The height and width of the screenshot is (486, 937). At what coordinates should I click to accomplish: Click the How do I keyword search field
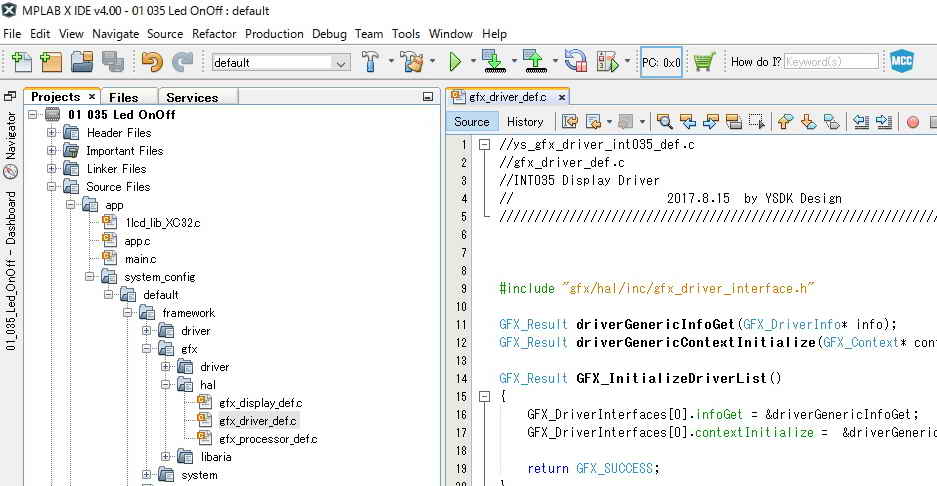click(x=831, y=62)
